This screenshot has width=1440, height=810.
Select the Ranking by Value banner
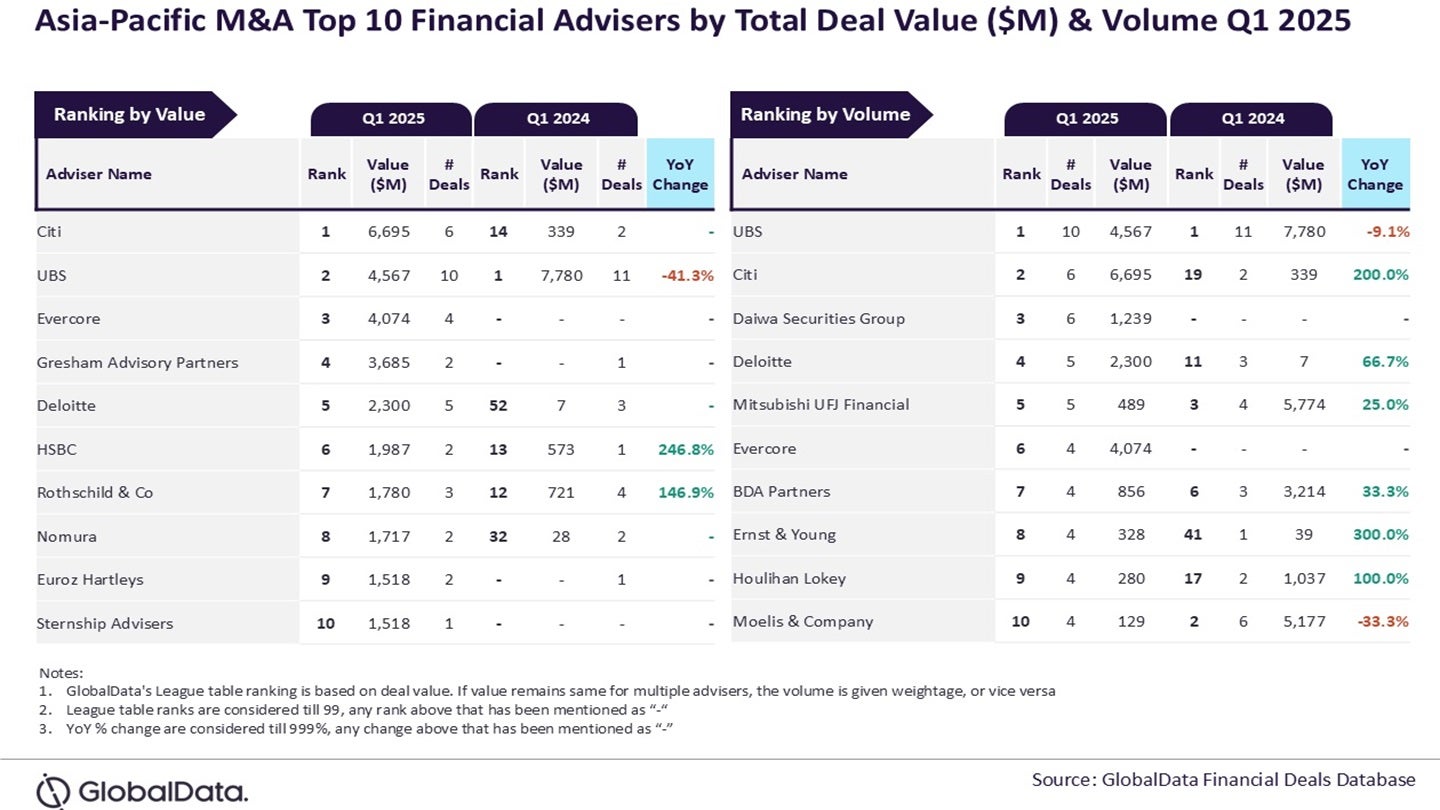tap(129, 114)
